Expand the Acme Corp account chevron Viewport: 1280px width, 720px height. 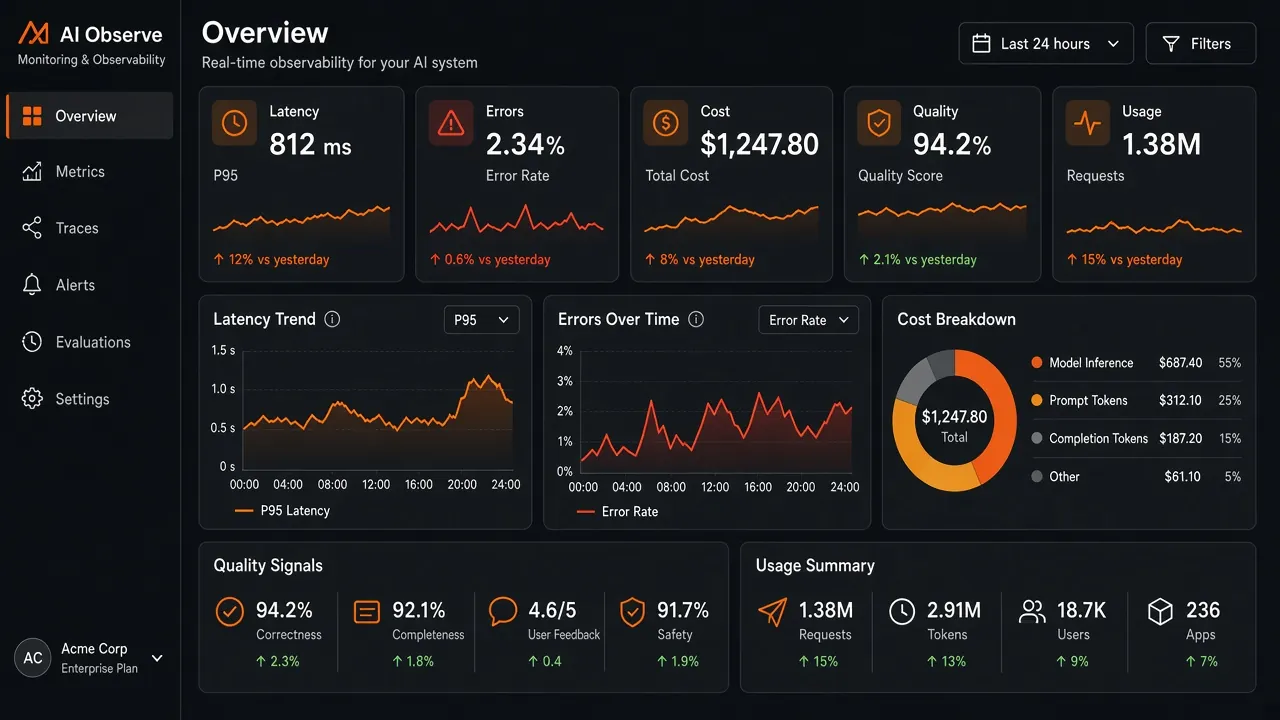[157, 658]
